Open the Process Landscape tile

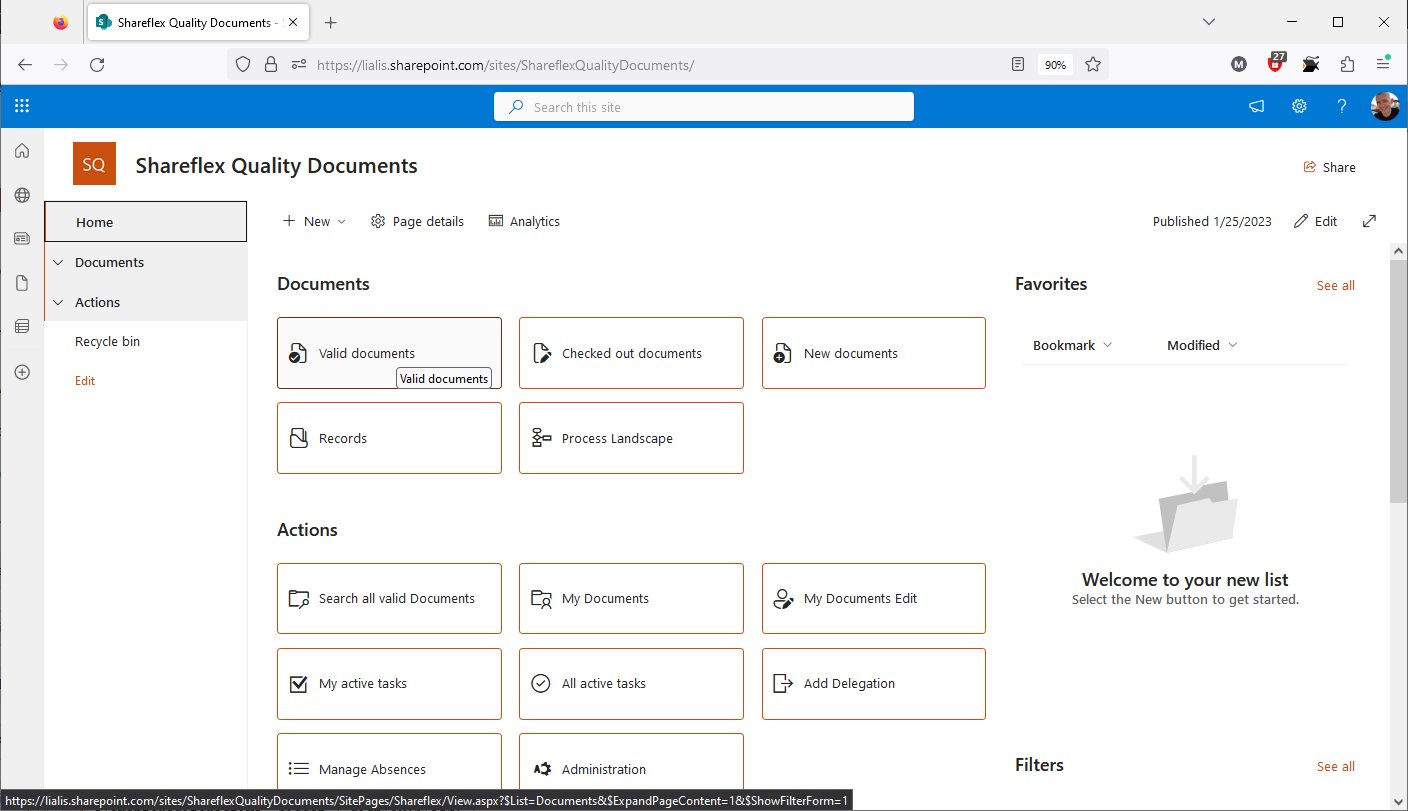631,438
